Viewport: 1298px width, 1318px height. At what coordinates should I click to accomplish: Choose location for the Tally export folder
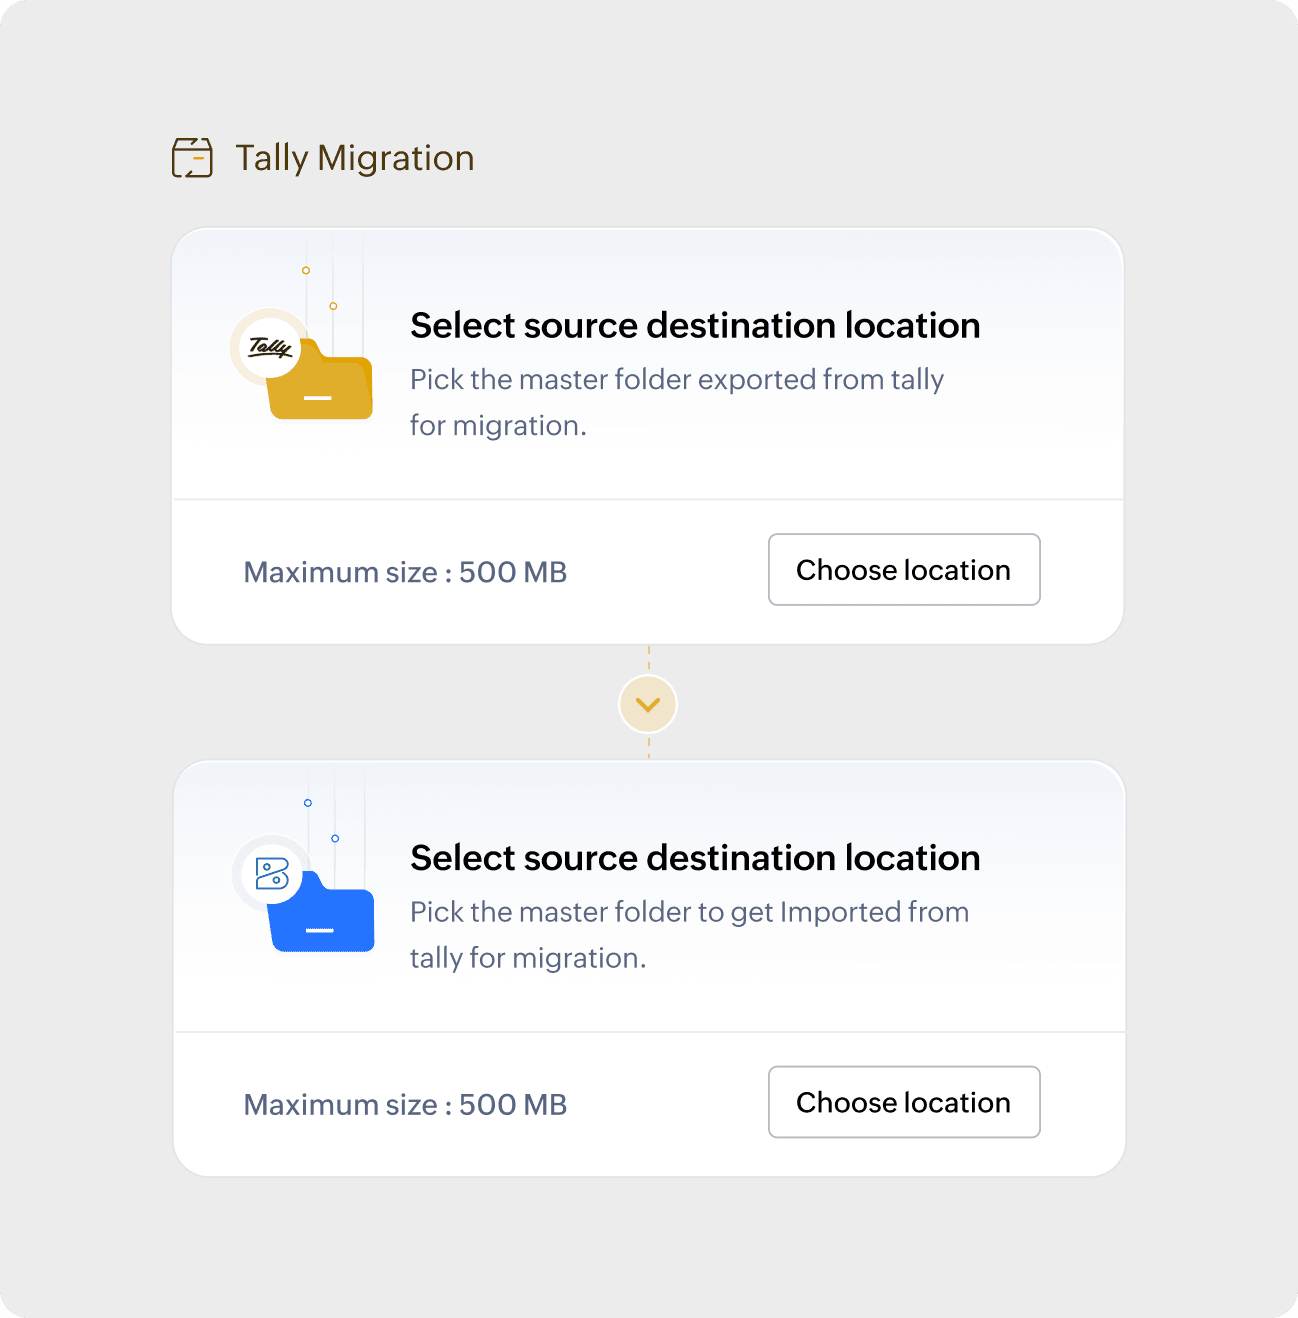point(903,570)
